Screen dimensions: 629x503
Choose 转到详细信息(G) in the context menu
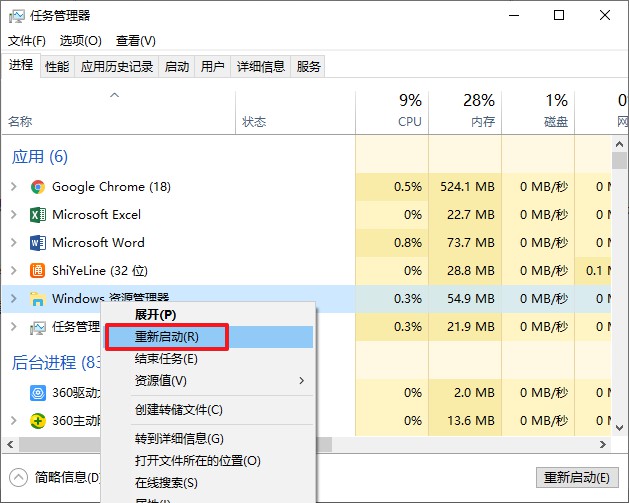click(x=208, y=439)
